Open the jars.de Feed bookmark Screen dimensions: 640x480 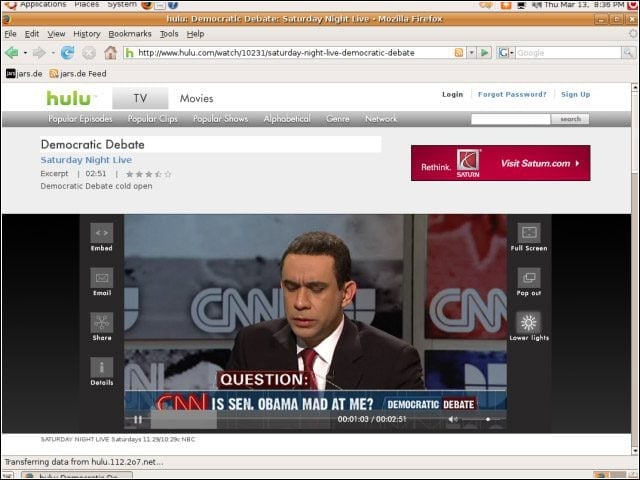[x=78, y=73]
